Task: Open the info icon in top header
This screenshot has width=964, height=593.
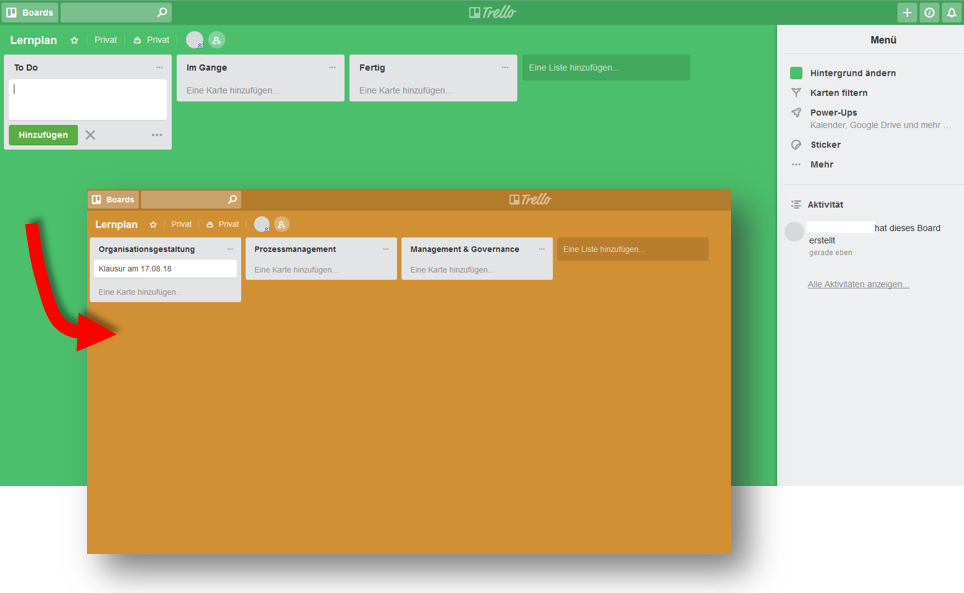Action: (x=929, y=13)
